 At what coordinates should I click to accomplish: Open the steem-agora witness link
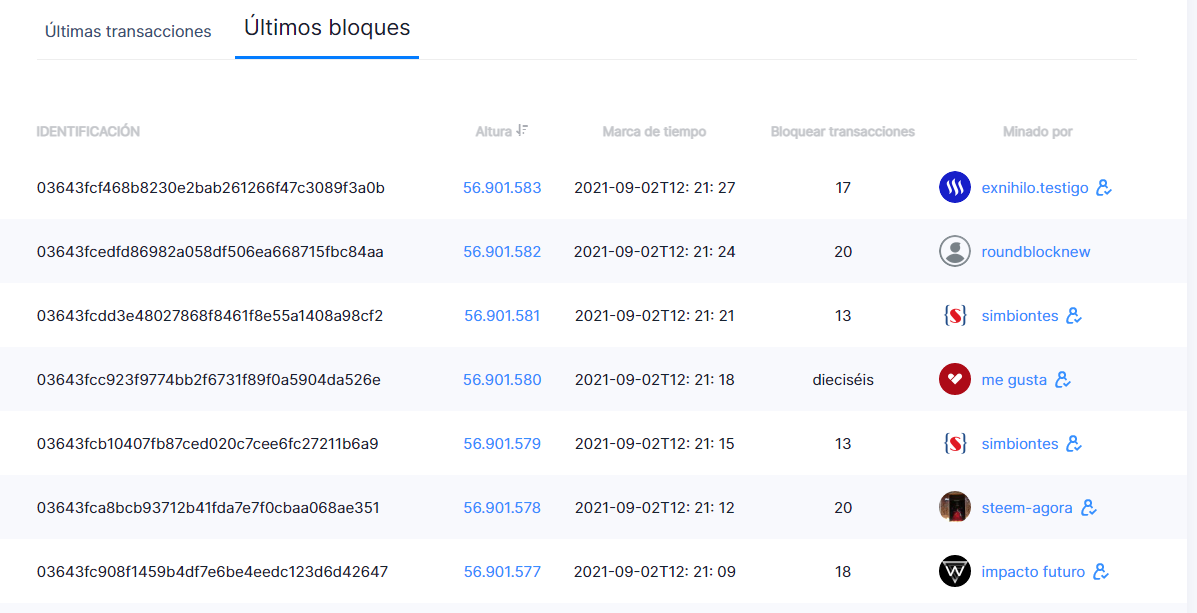point(1027,508)
